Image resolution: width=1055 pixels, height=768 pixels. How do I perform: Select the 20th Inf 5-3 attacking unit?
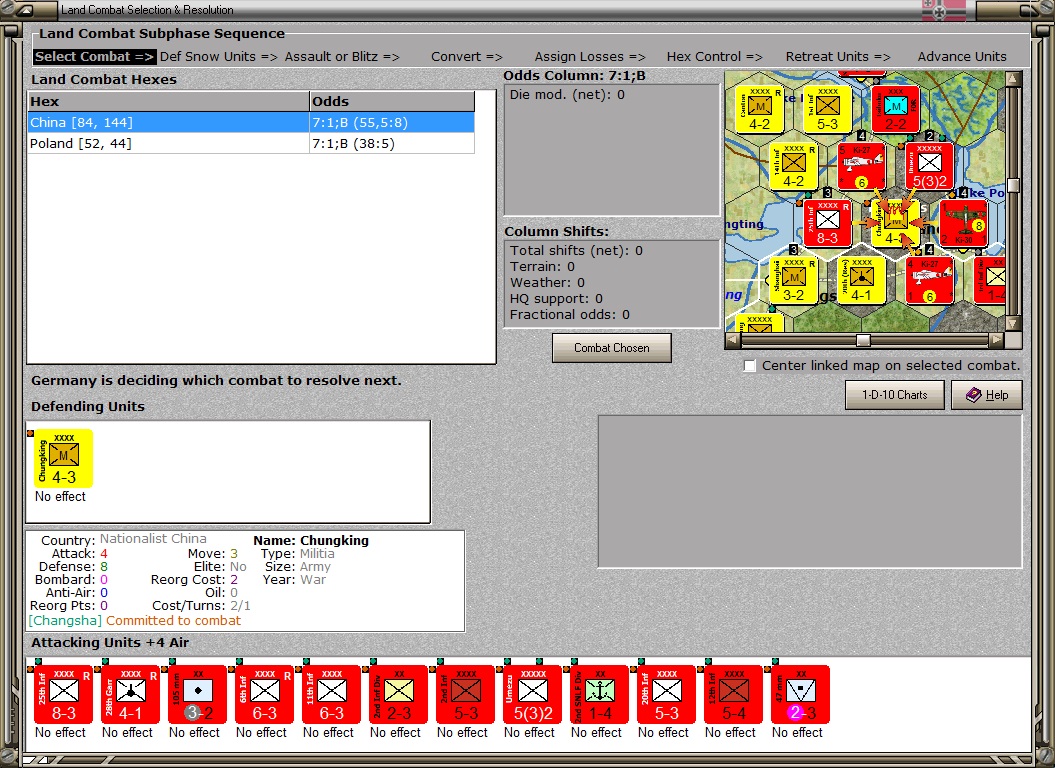[x=666, y=695]
